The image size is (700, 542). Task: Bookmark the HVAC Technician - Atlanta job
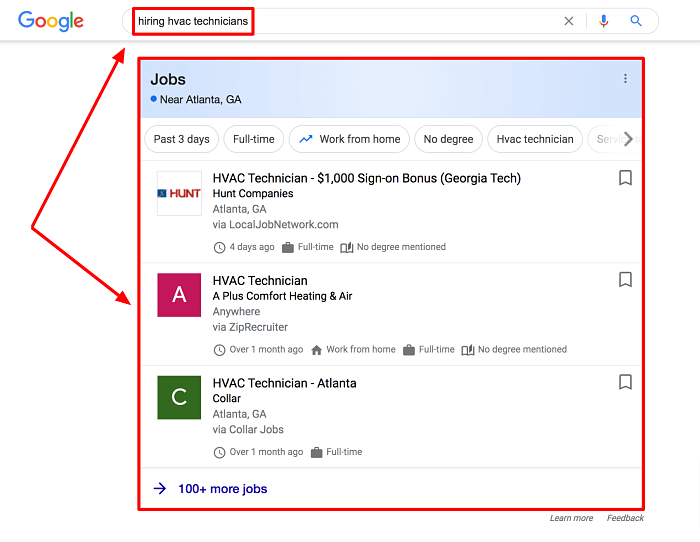[625, 382]
